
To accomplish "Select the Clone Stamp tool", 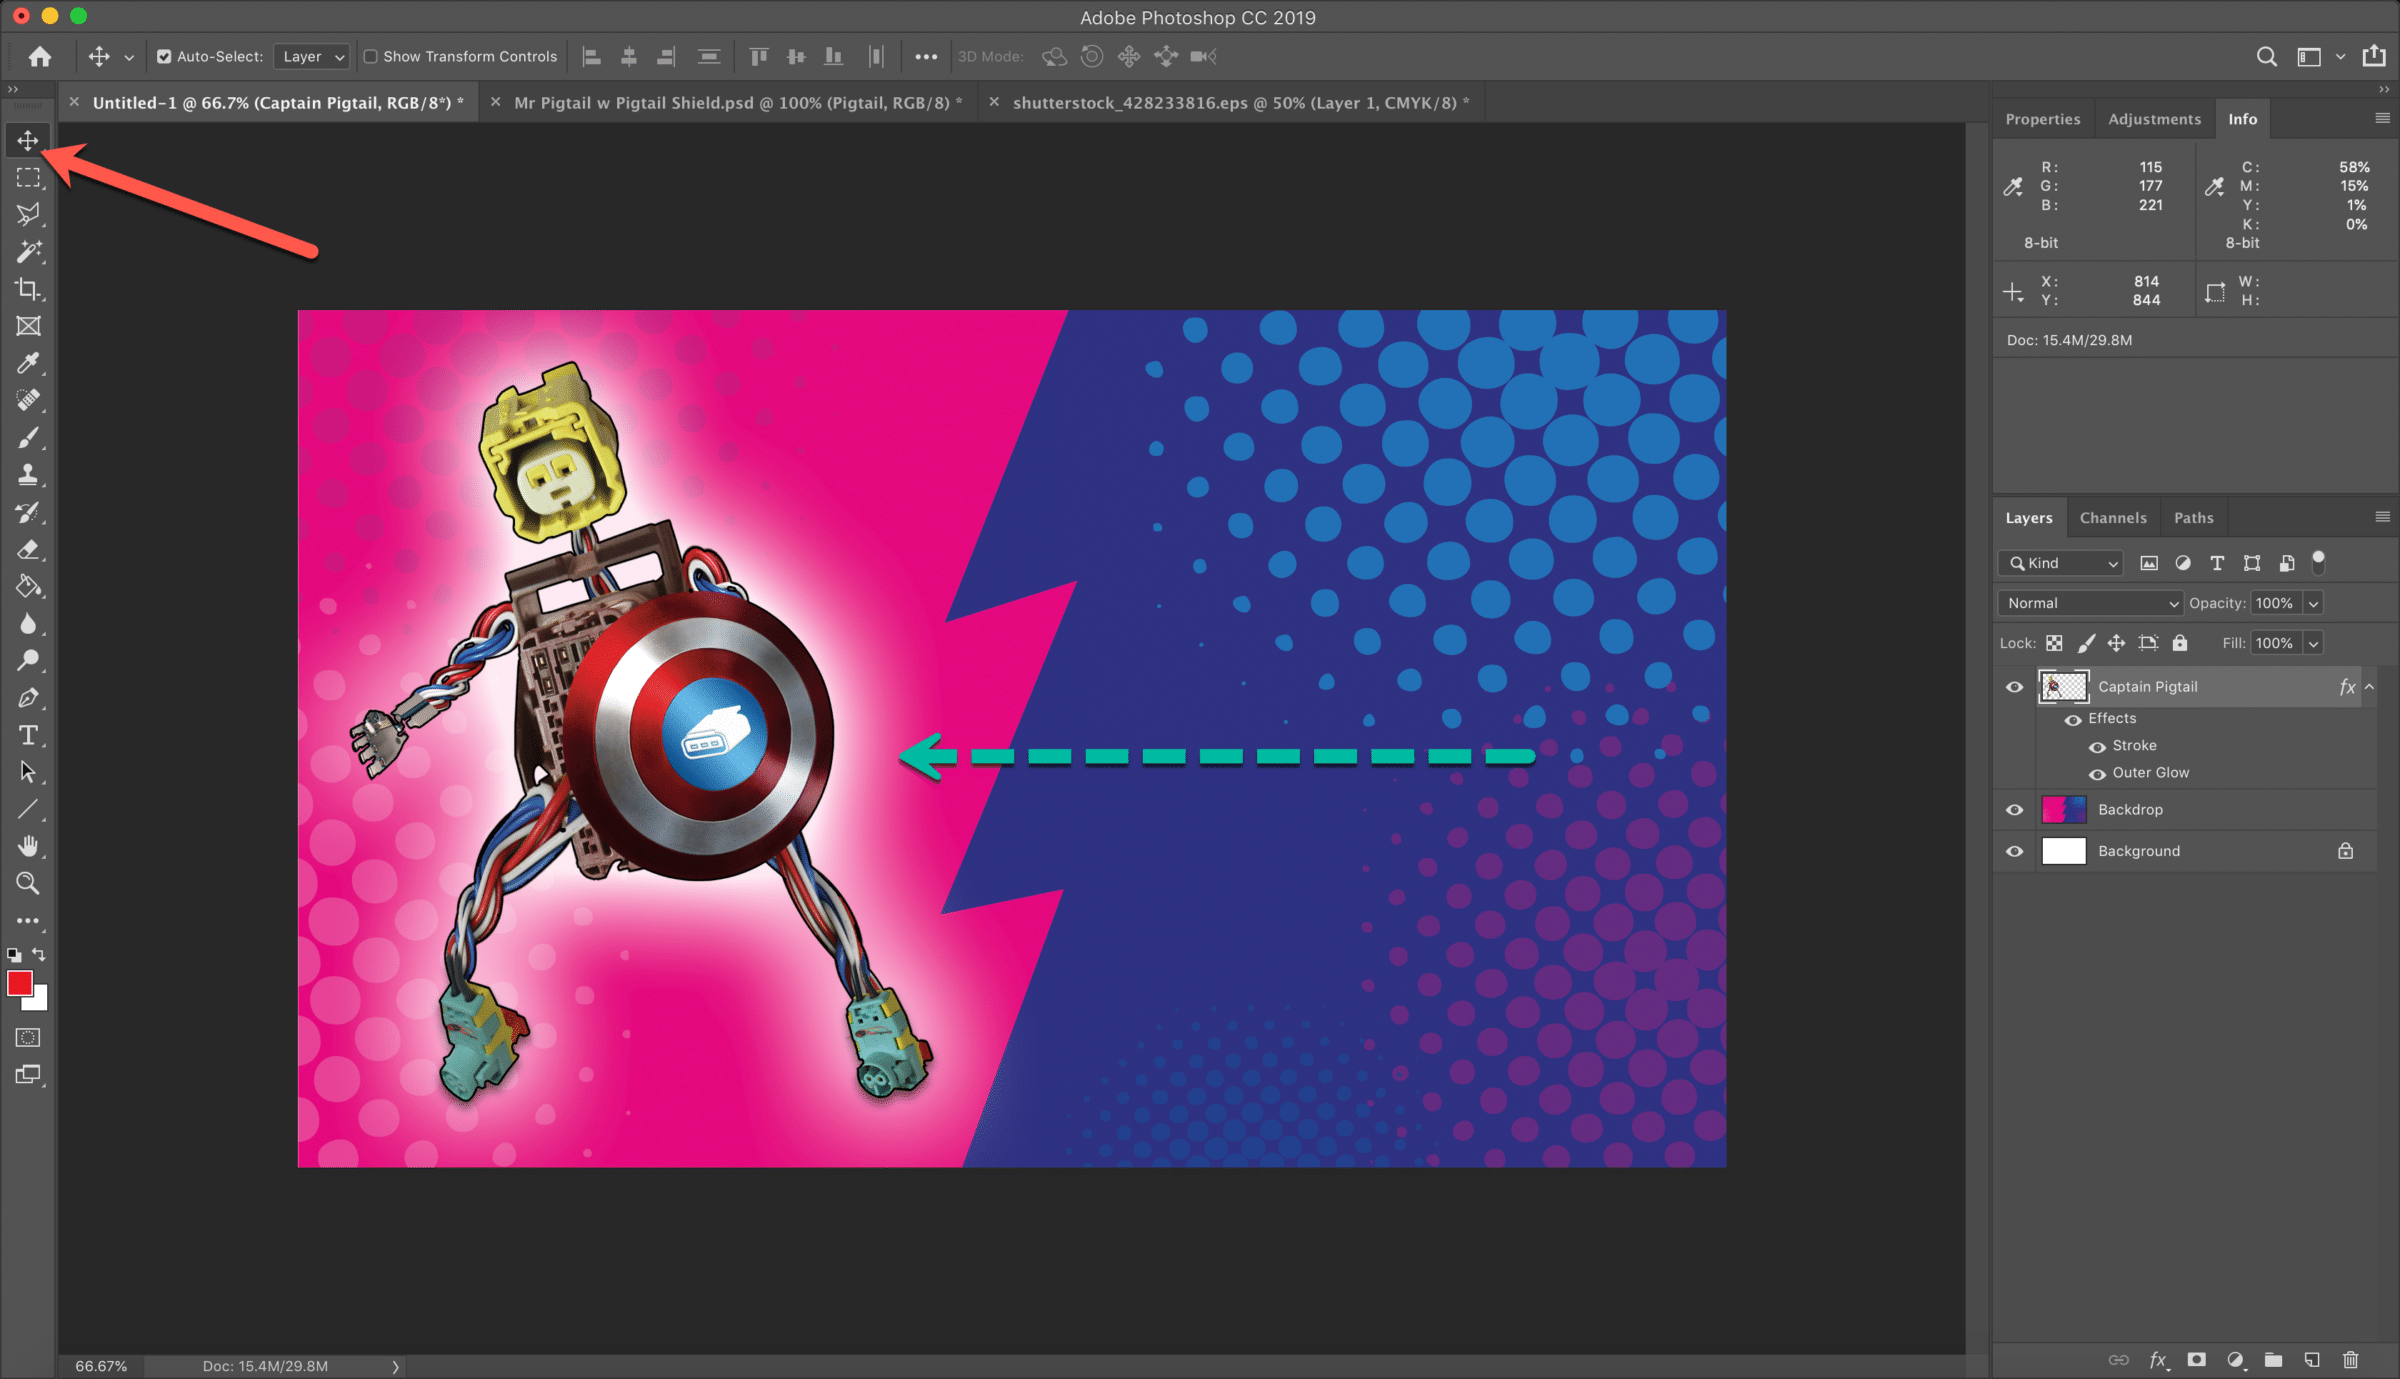I will coord(28,474).
